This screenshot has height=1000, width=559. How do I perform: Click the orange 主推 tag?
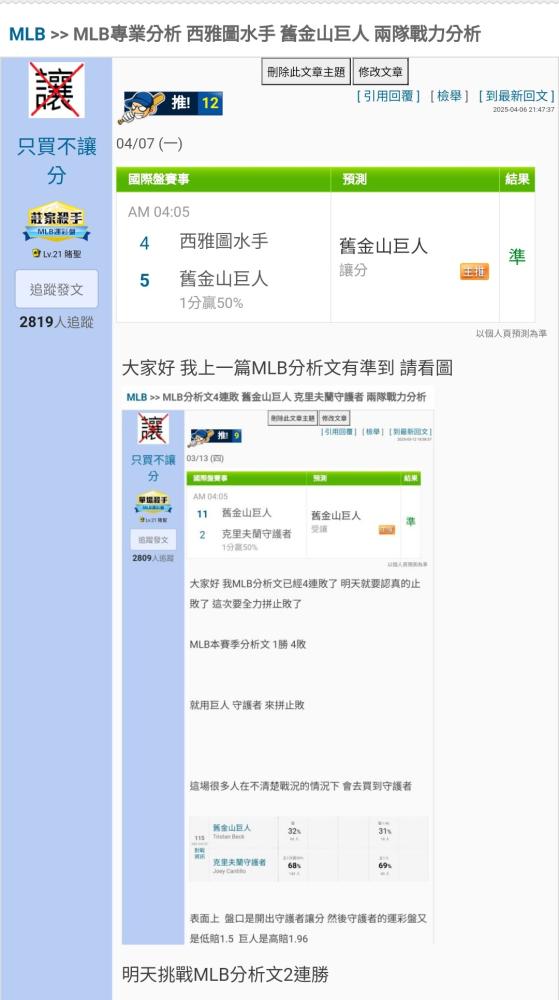[x=474, y=272]
